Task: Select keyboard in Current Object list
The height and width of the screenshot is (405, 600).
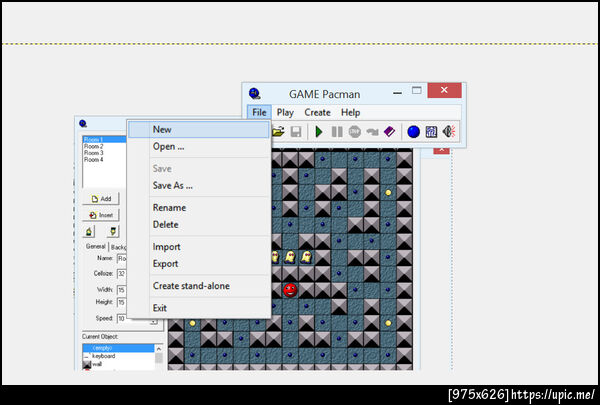Action: click(119, 356)
